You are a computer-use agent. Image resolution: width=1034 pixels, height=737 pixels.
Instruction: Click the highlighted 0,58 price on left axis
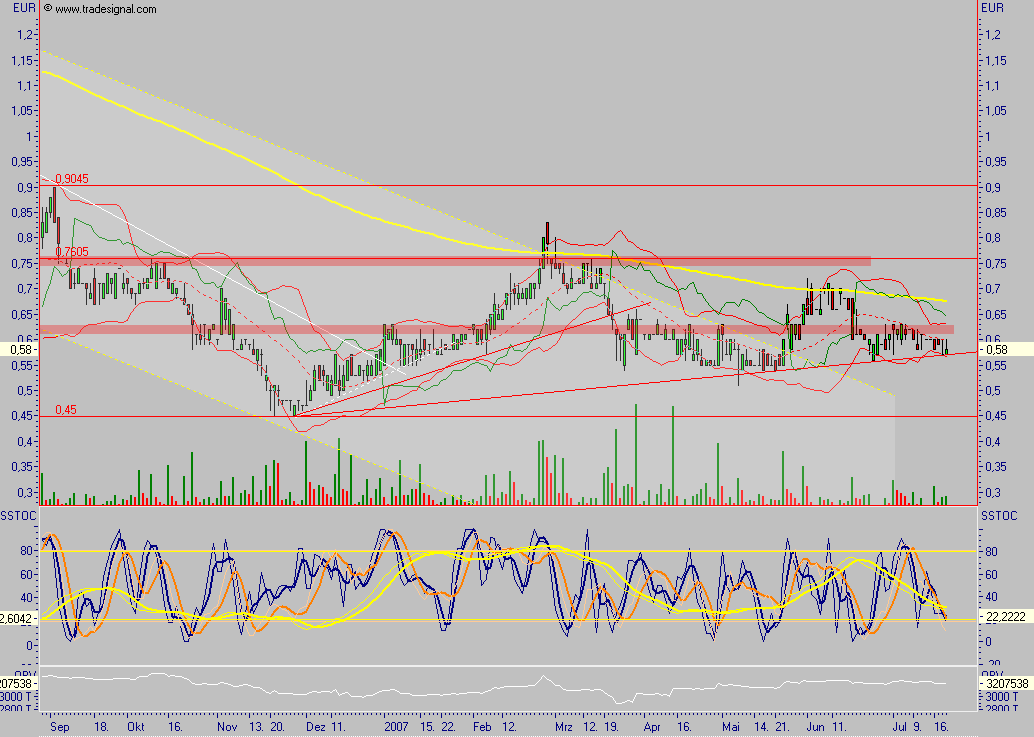[x=21, y=349]
